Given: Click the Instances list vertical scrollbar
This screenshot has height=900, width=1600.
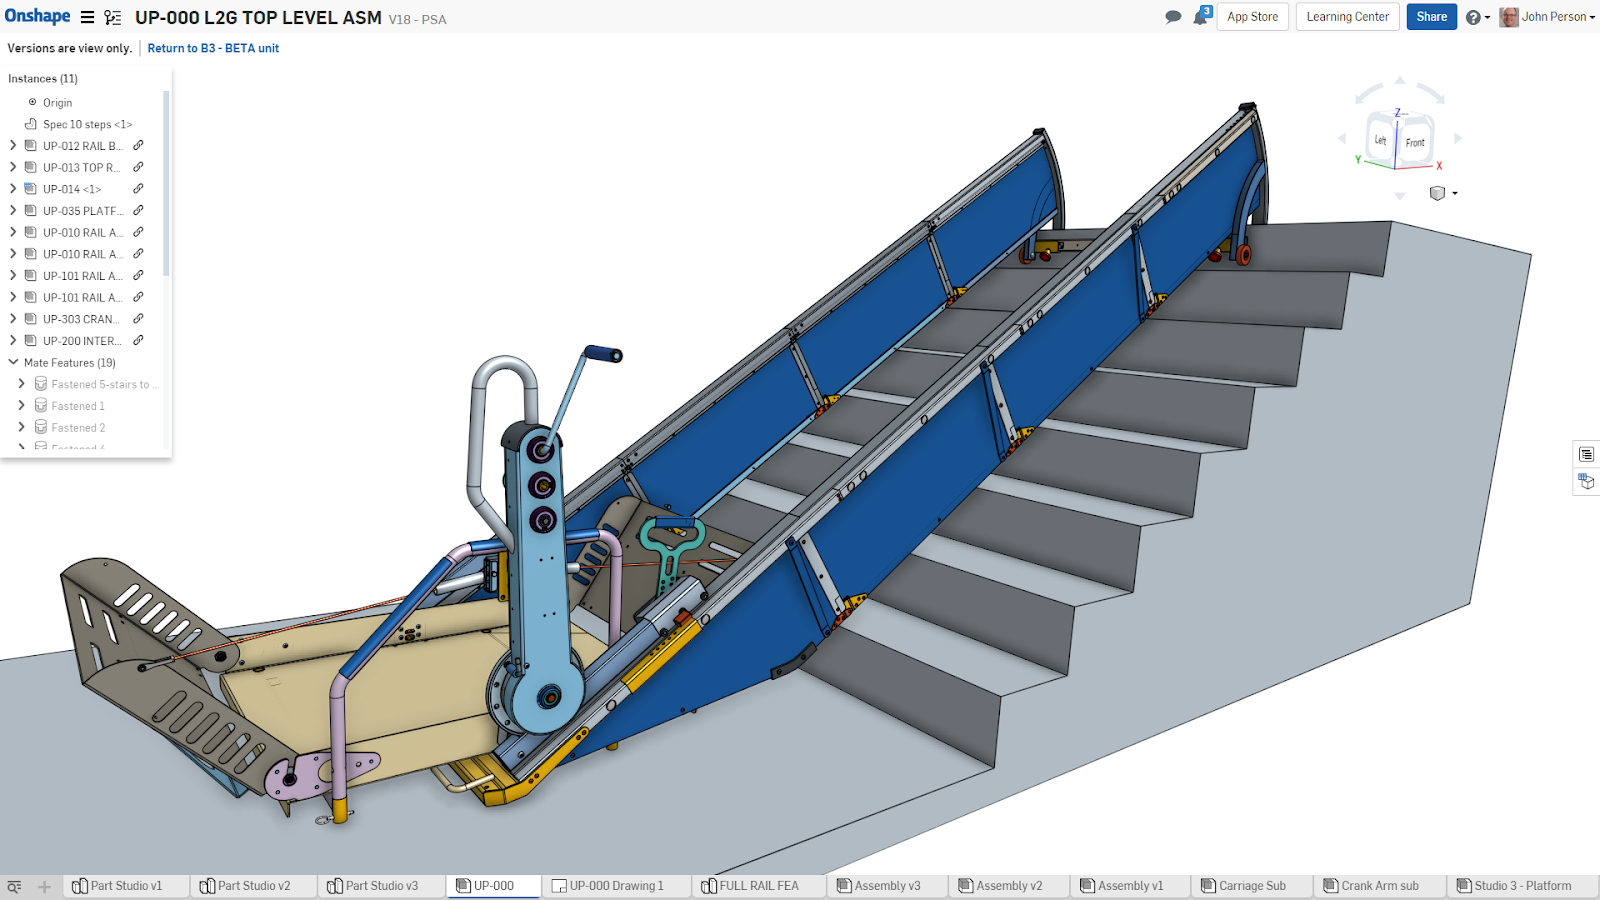Looking at the screenshot, I should pyautogui.click(x=166, y=185).
